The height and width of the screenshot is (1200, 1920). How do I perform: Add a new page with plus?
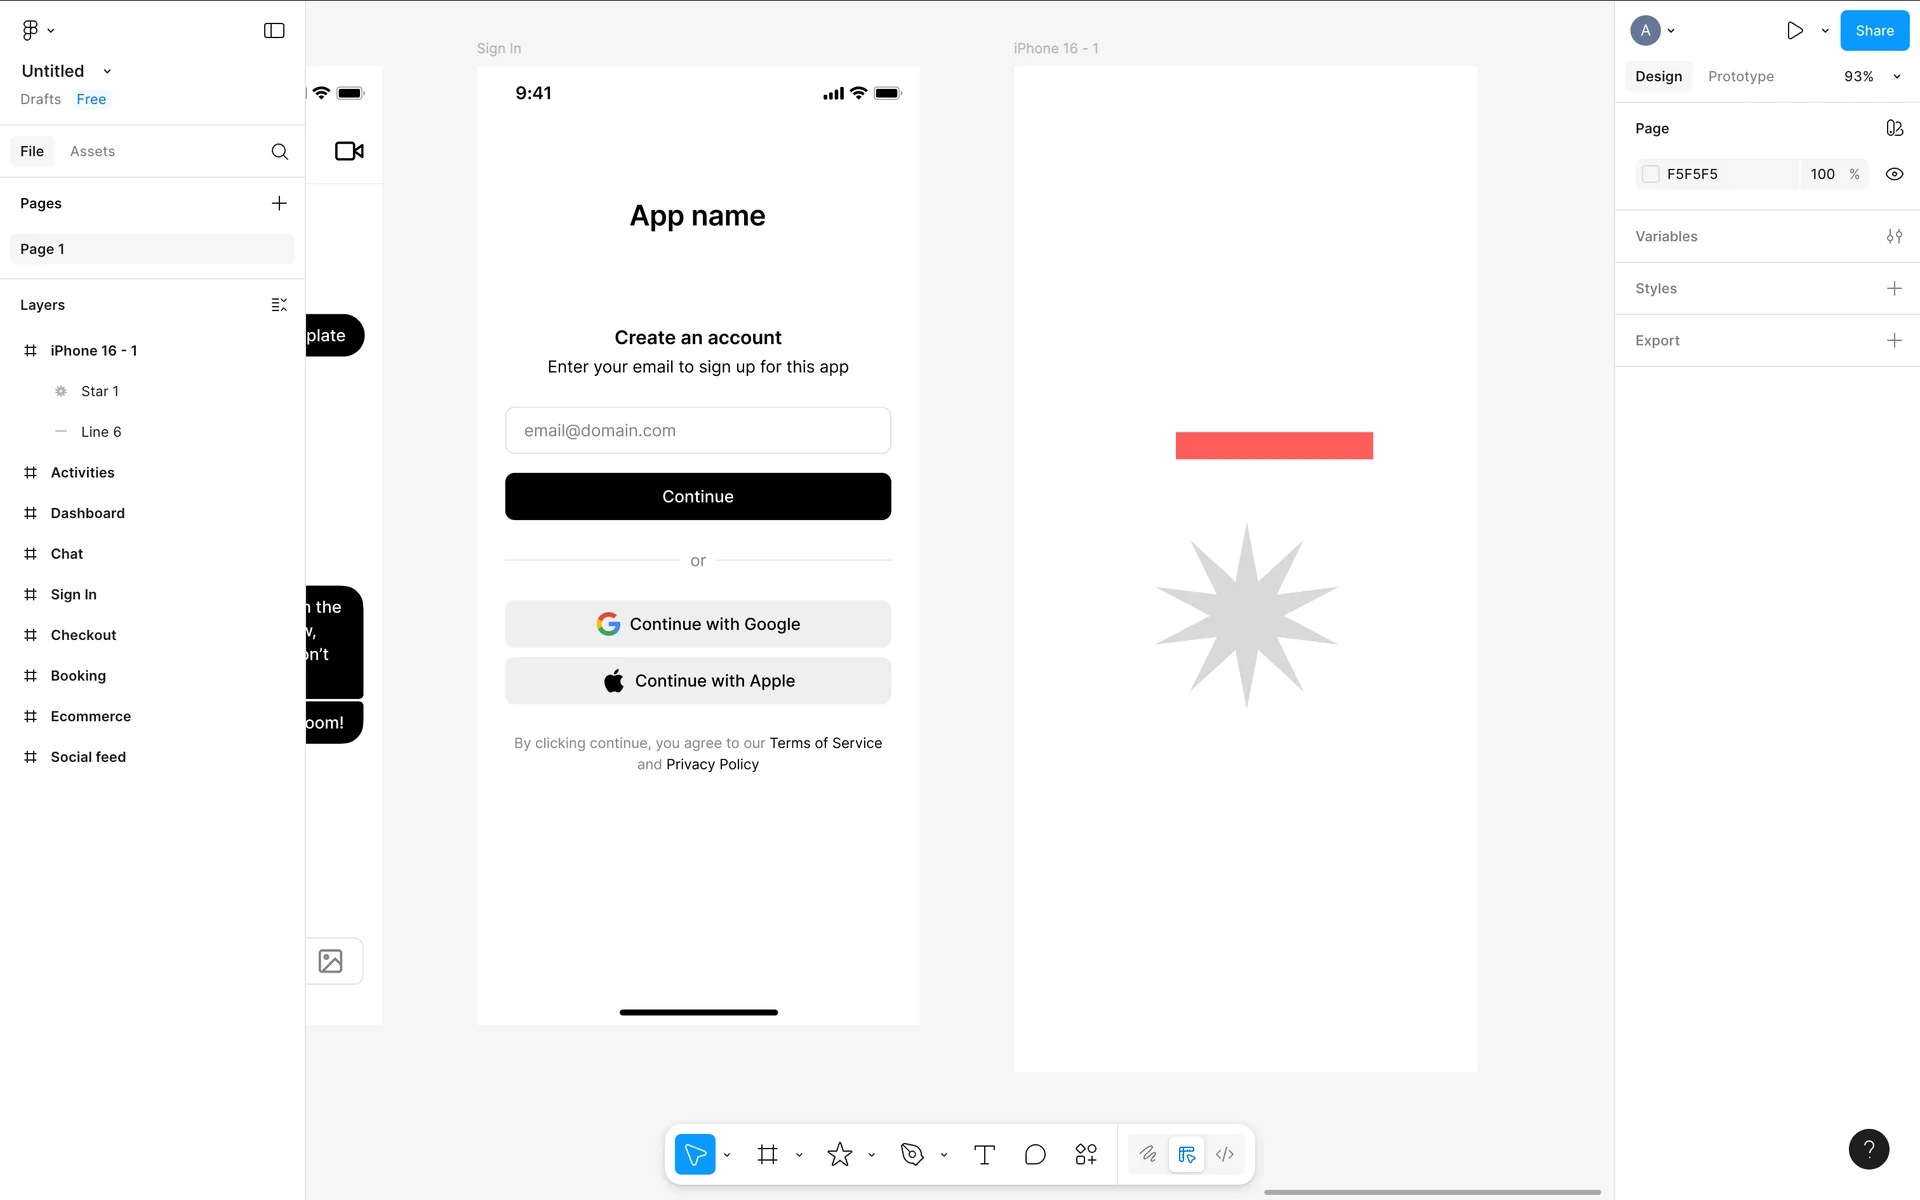[x=279, y=204]
